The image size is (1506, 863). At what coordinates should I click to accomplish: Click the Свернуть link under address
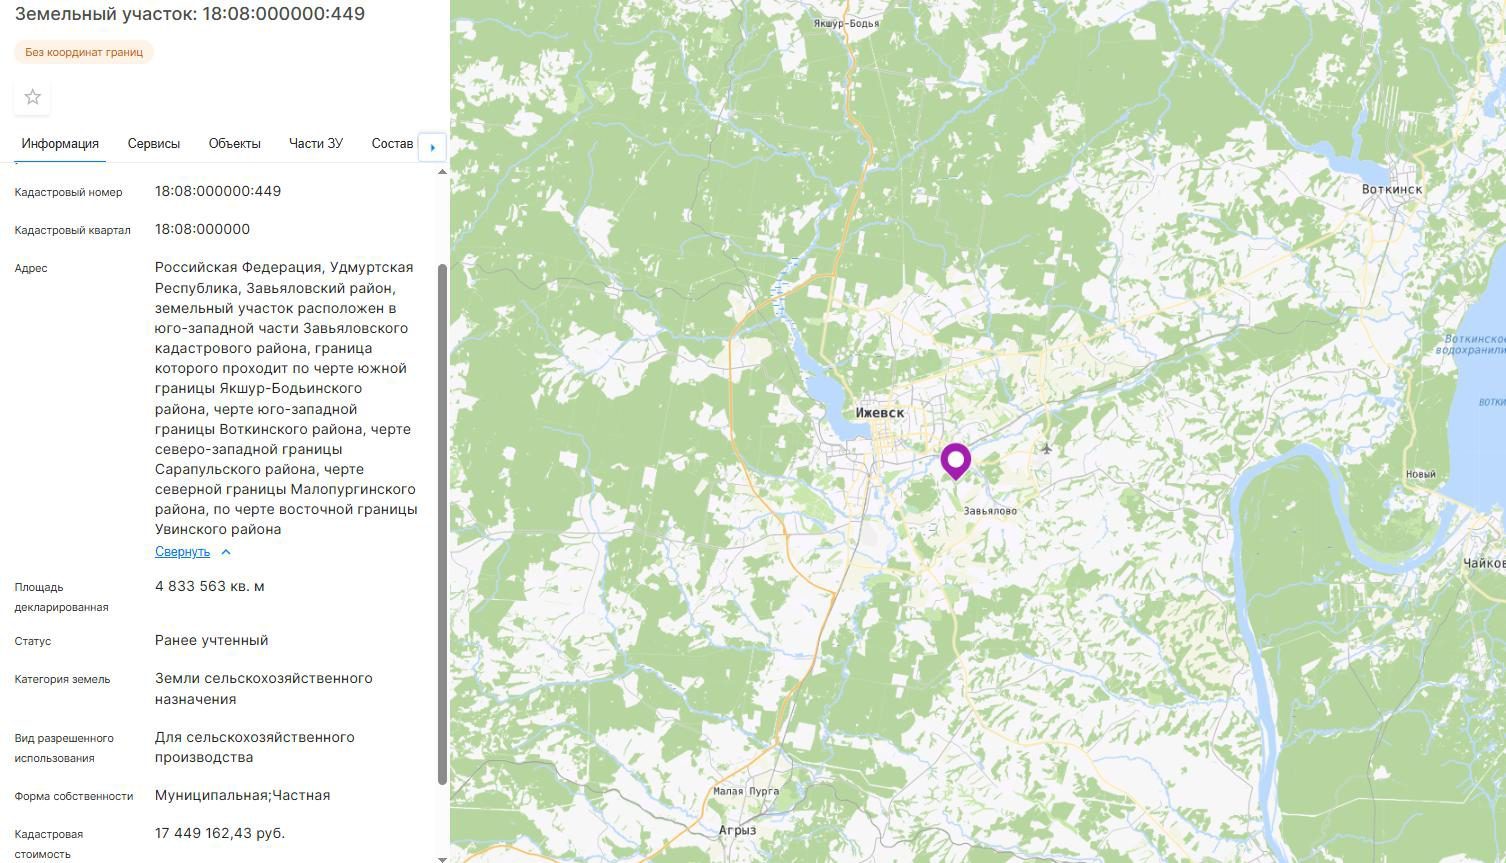coord(182,552)
